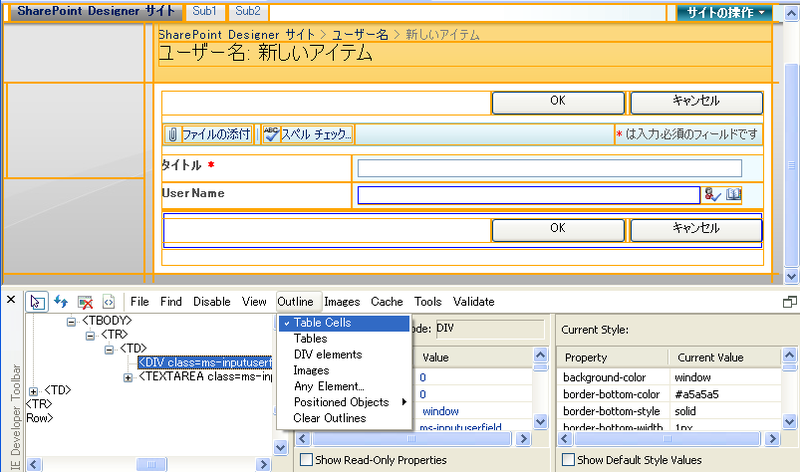Click the ファイルの添付 link
This screenshot has height=472, width=800.
216,135
